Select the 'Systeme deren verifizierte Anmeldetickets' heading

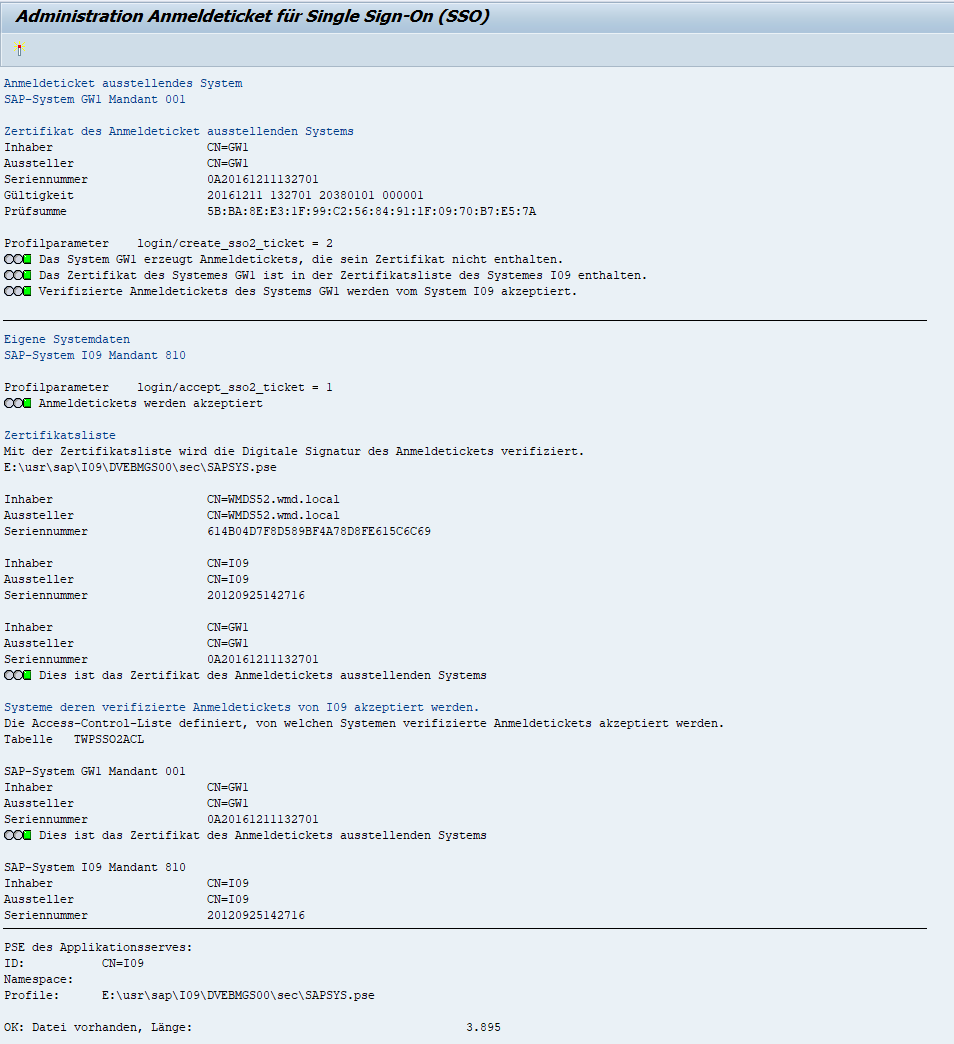coord(241,708)
